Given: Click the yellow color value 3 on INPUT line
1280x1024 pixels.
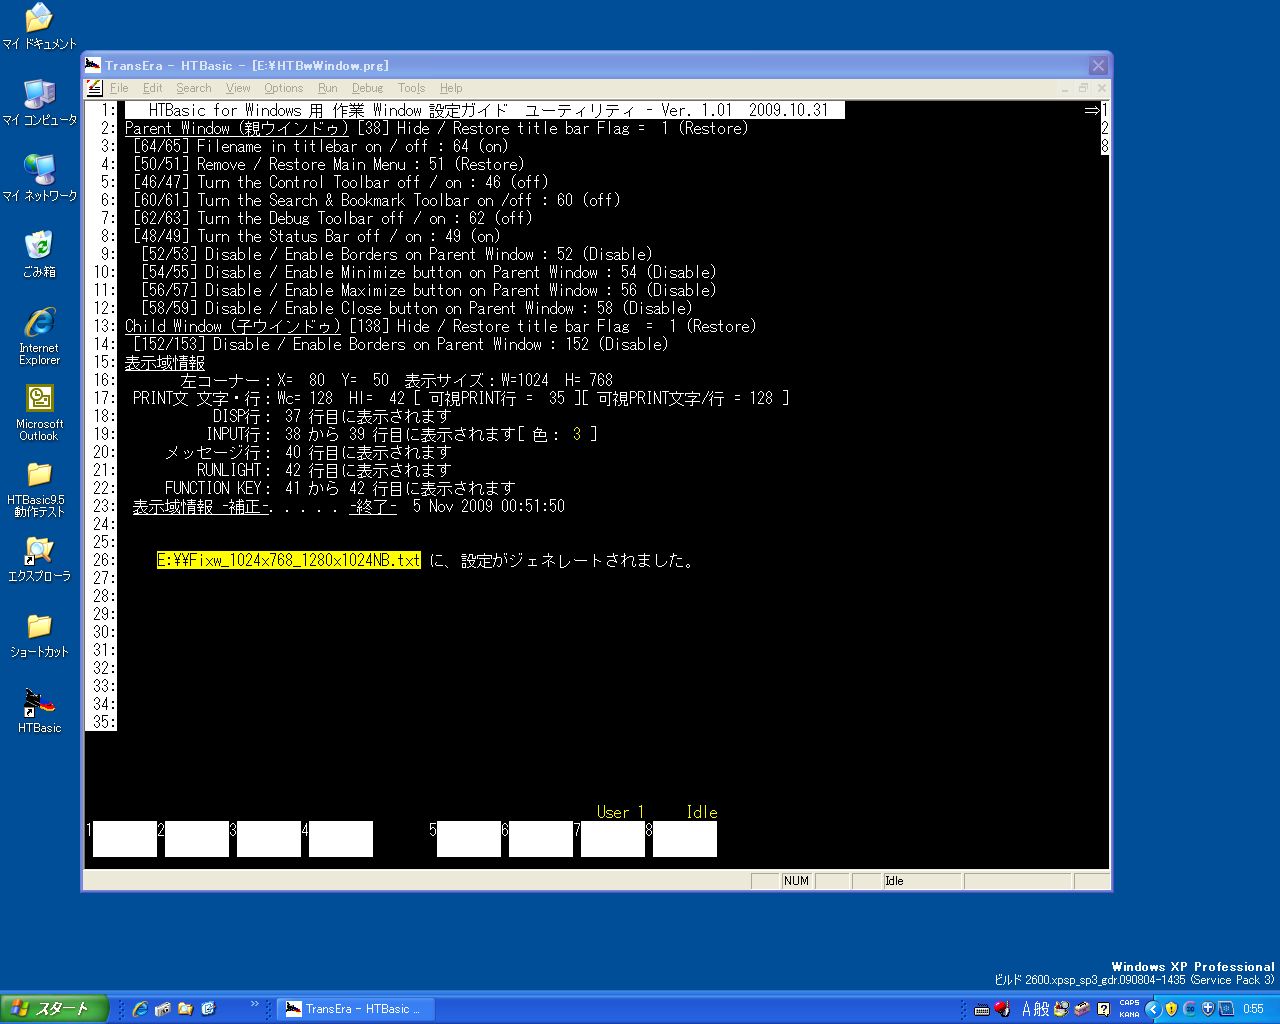Looking at the screenshot, I should [577, 434].
